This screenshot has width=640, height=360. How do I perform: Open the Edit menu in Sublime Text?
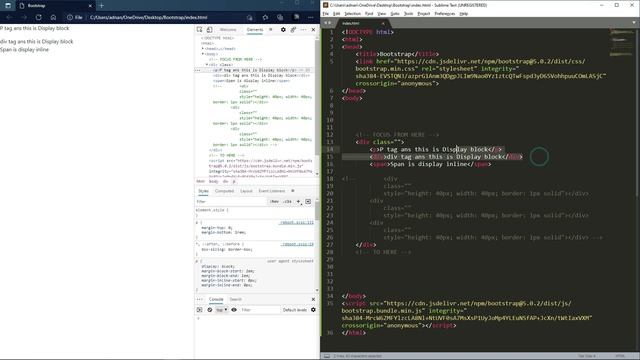coord(336,14)
